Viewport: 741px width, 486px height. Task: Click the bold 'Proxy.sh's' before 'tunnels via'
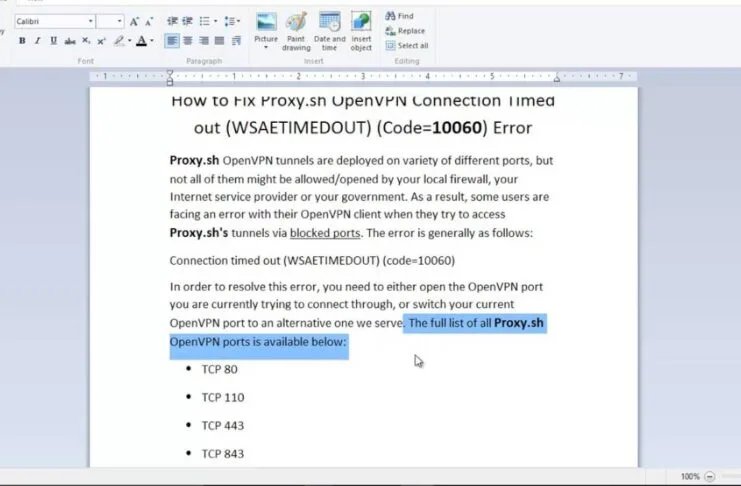point(199,233)
